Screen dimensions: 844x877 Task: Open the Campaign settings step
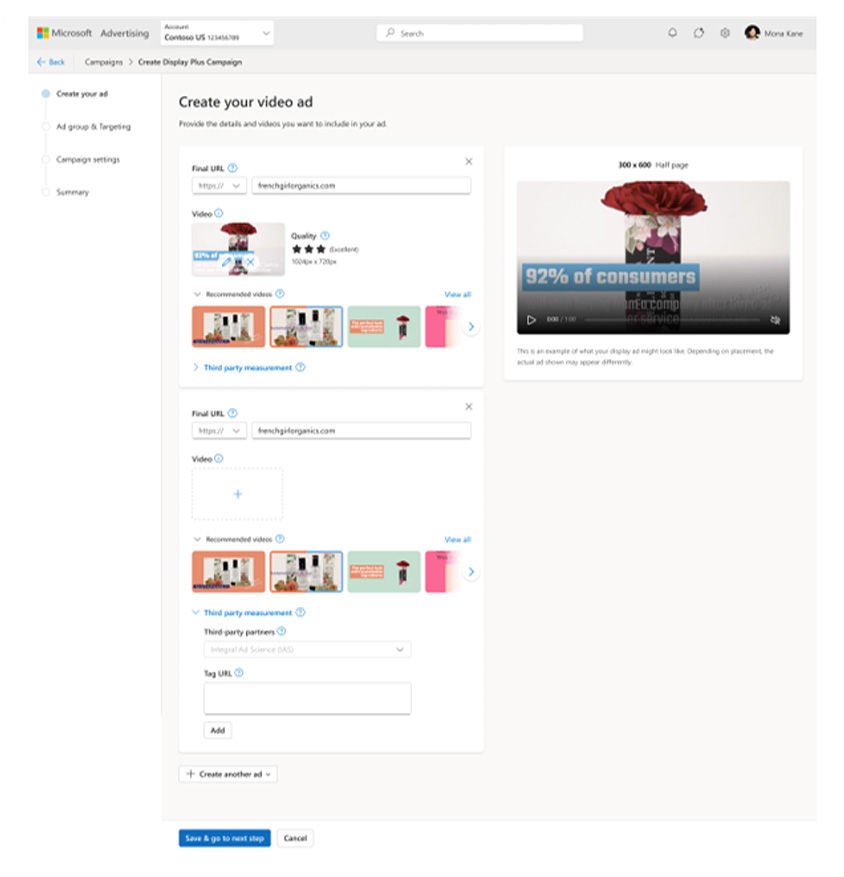[88, 160]
